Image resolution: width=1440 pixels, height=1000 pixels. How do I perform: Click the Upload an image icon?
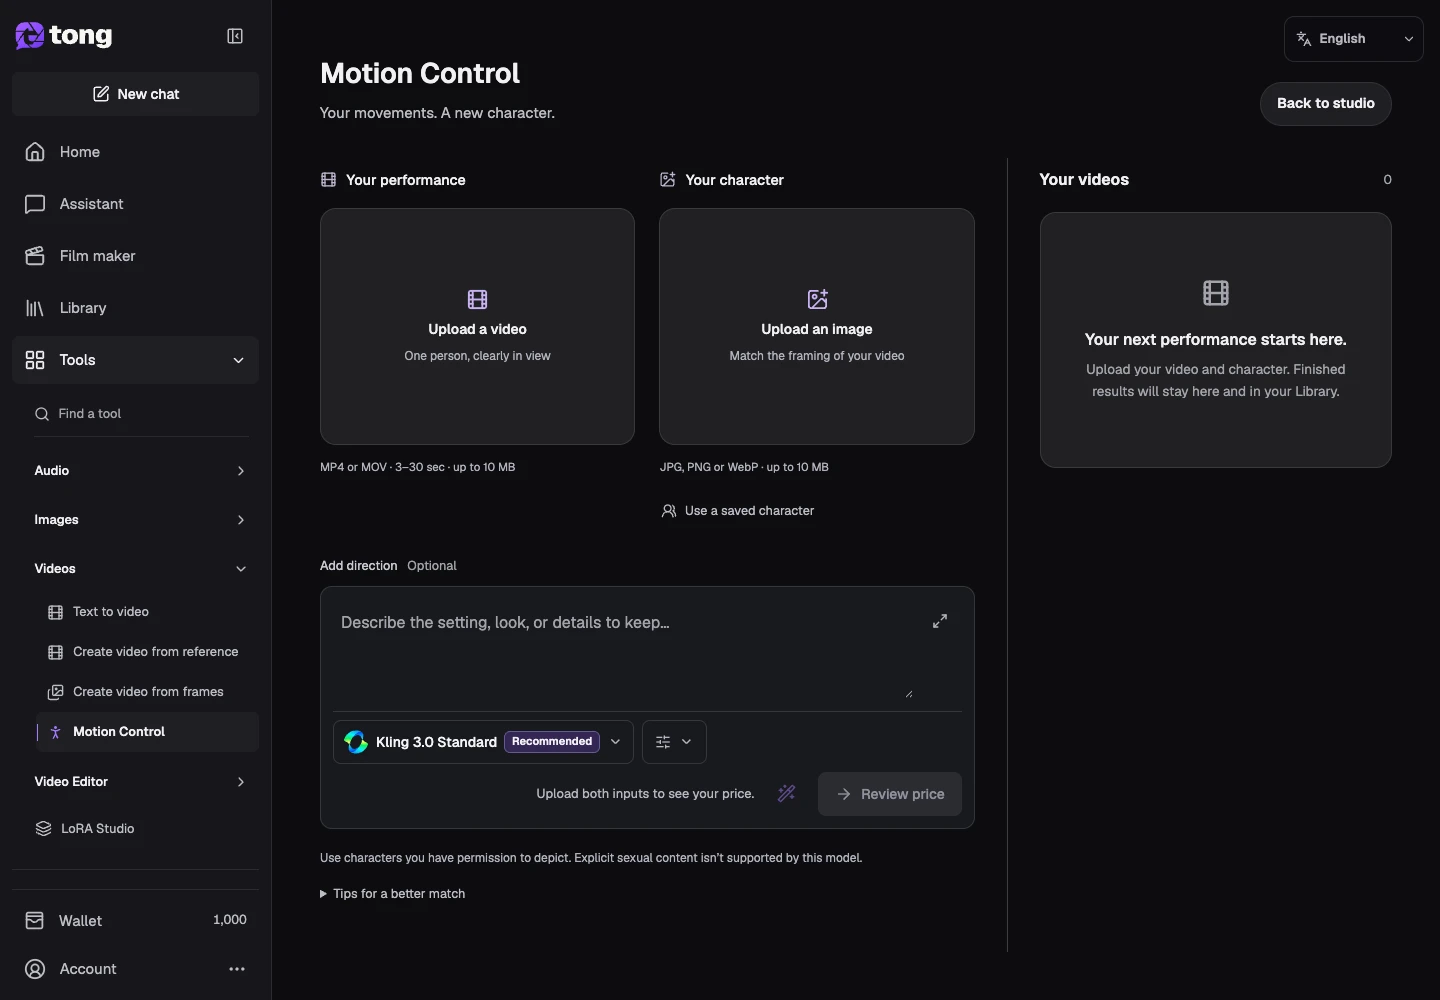tap(817, 299)
